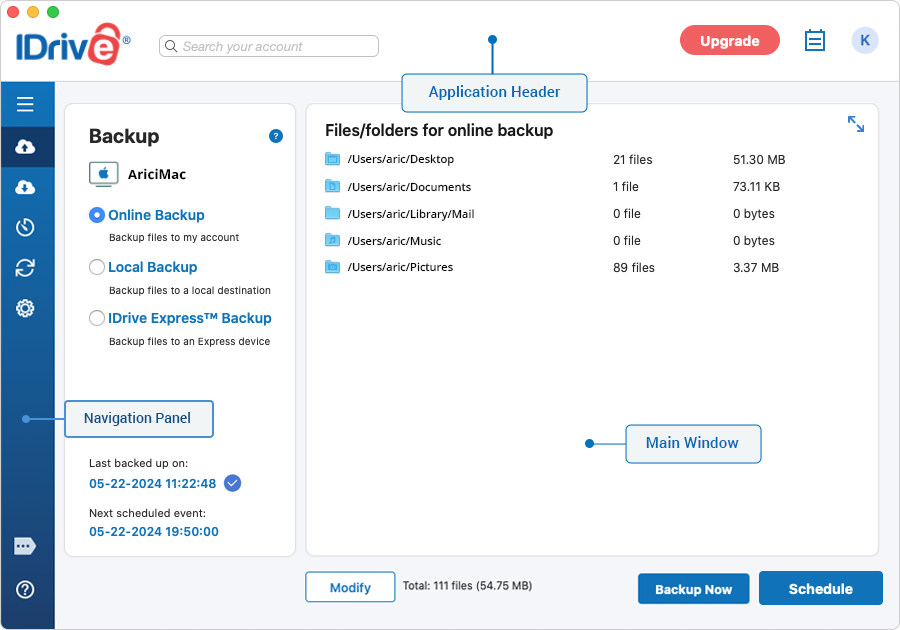
Task: Open the Scheduler clock icon in sidebar
Action: (x=25, y=227)
